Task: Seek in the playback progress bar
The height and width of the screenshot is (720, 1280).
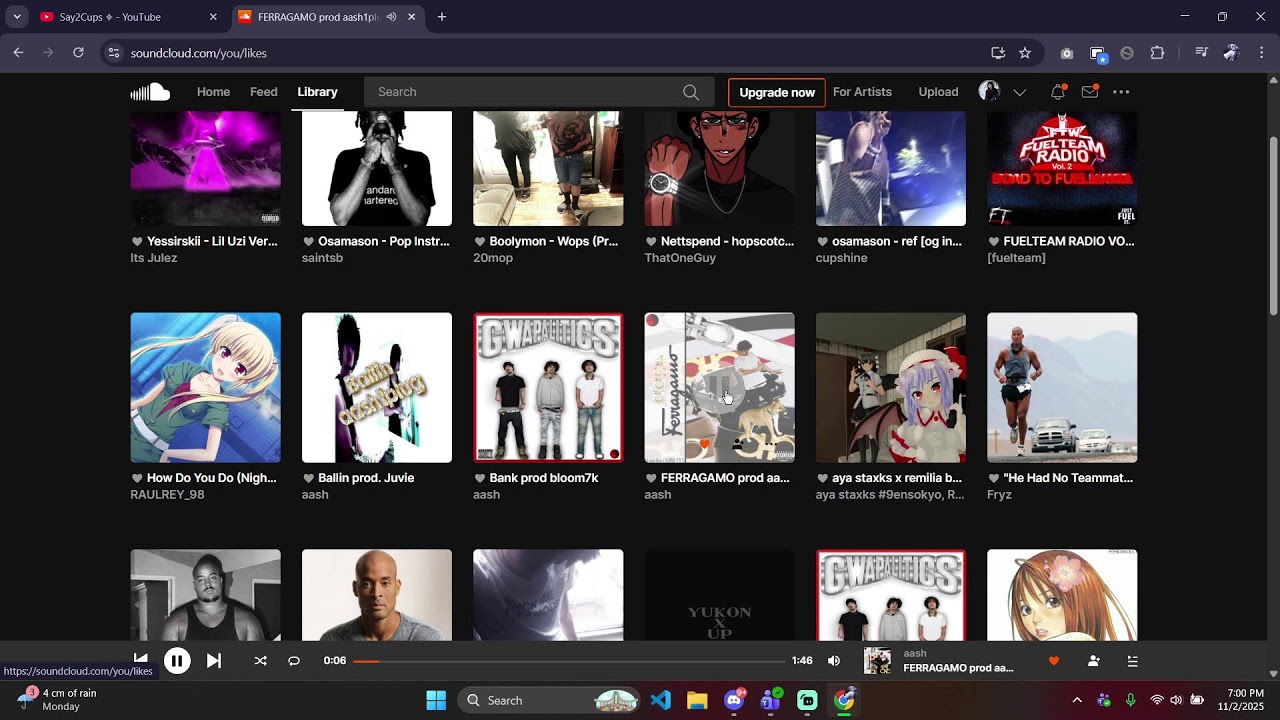Action: tap(570, 661)
